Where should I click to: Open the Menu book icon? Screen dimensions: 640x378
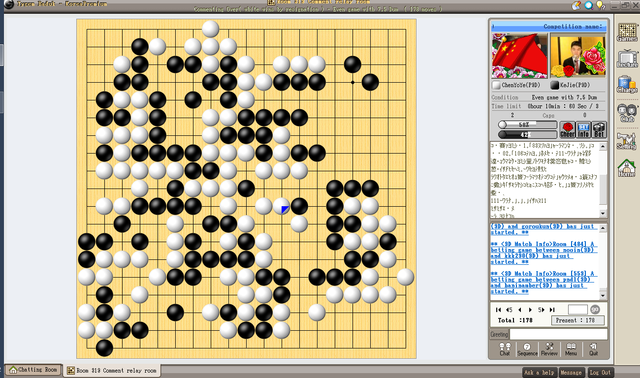pyautogui.click(x=571, y=349)
